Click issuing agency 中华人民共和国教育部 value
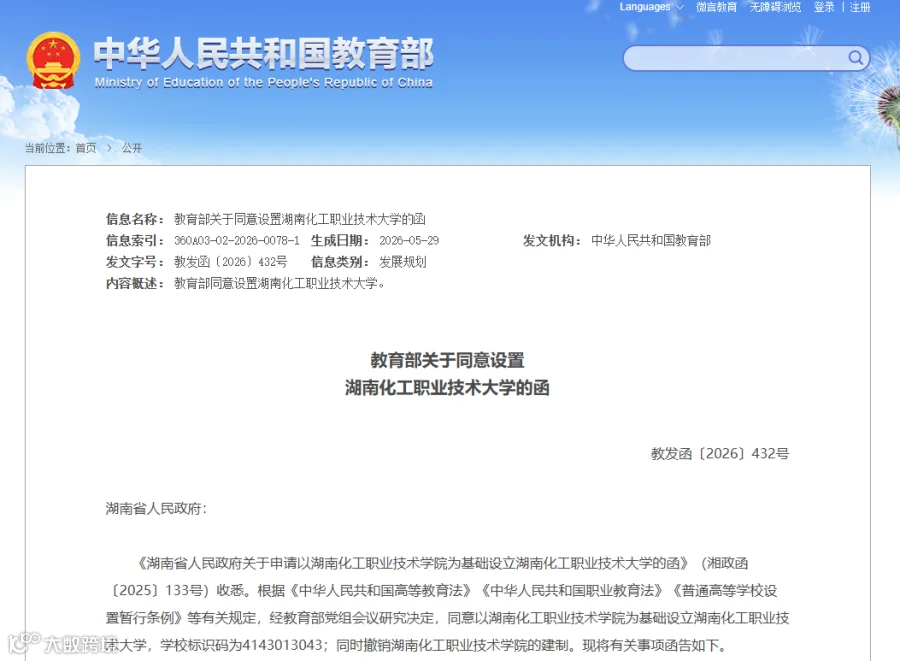The width and height of the screenshot is (900, 661). (x=651, y=240)
